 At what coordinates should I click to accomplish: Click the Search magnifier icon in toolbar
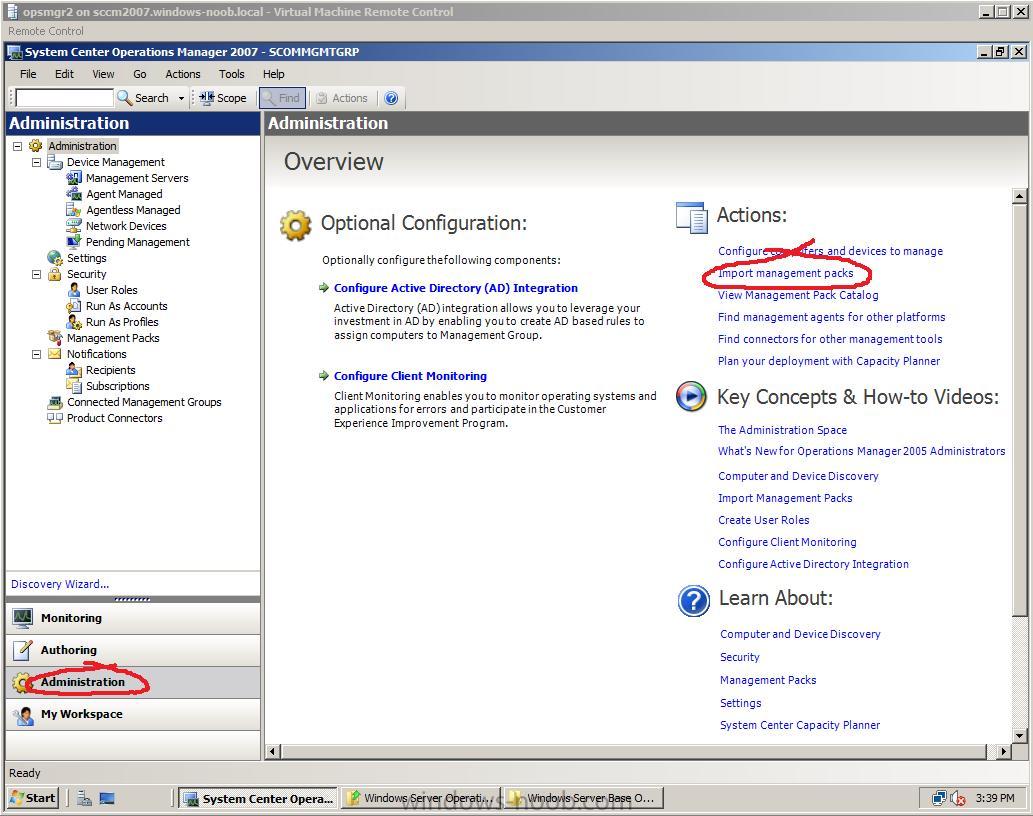(x=124, y=98)
